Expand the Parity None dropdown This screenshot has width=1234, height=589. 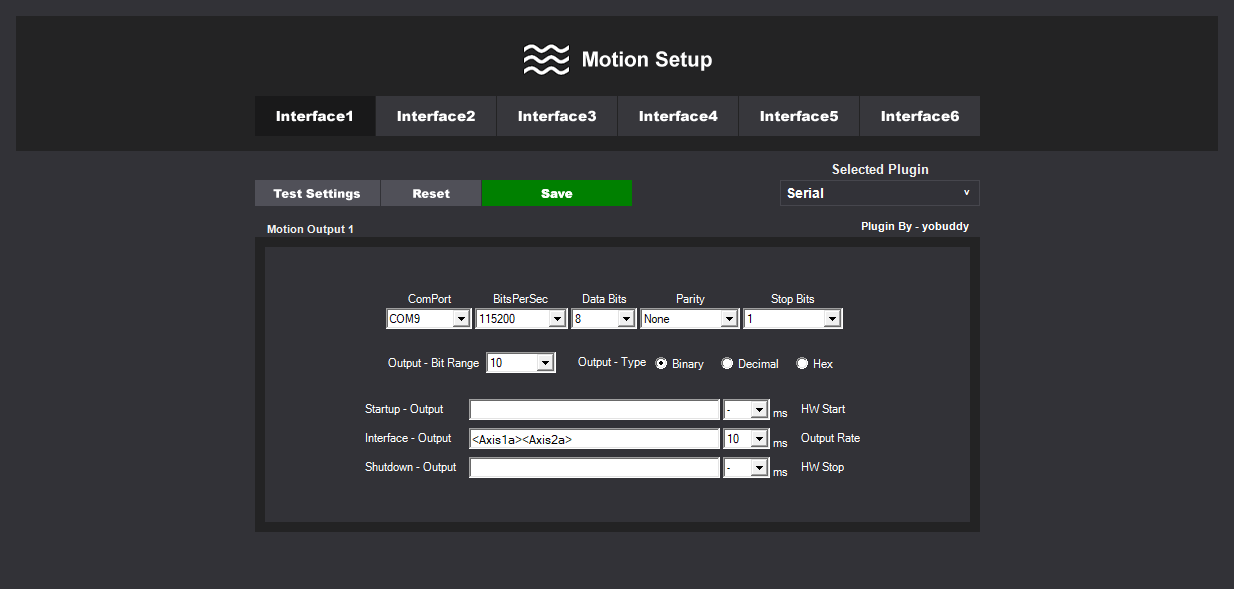pos(689,319)
